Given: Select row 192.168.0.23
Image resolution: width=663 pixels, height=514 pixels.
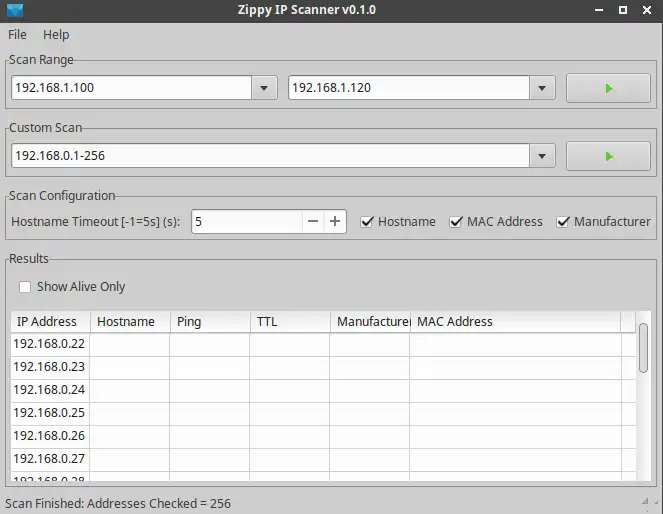Looking at the screenshot, I should 323,367.
